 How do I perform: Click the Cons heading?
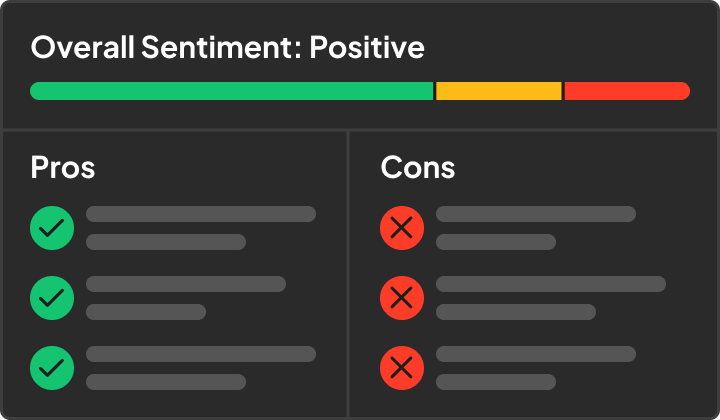[x=418, y=167]
